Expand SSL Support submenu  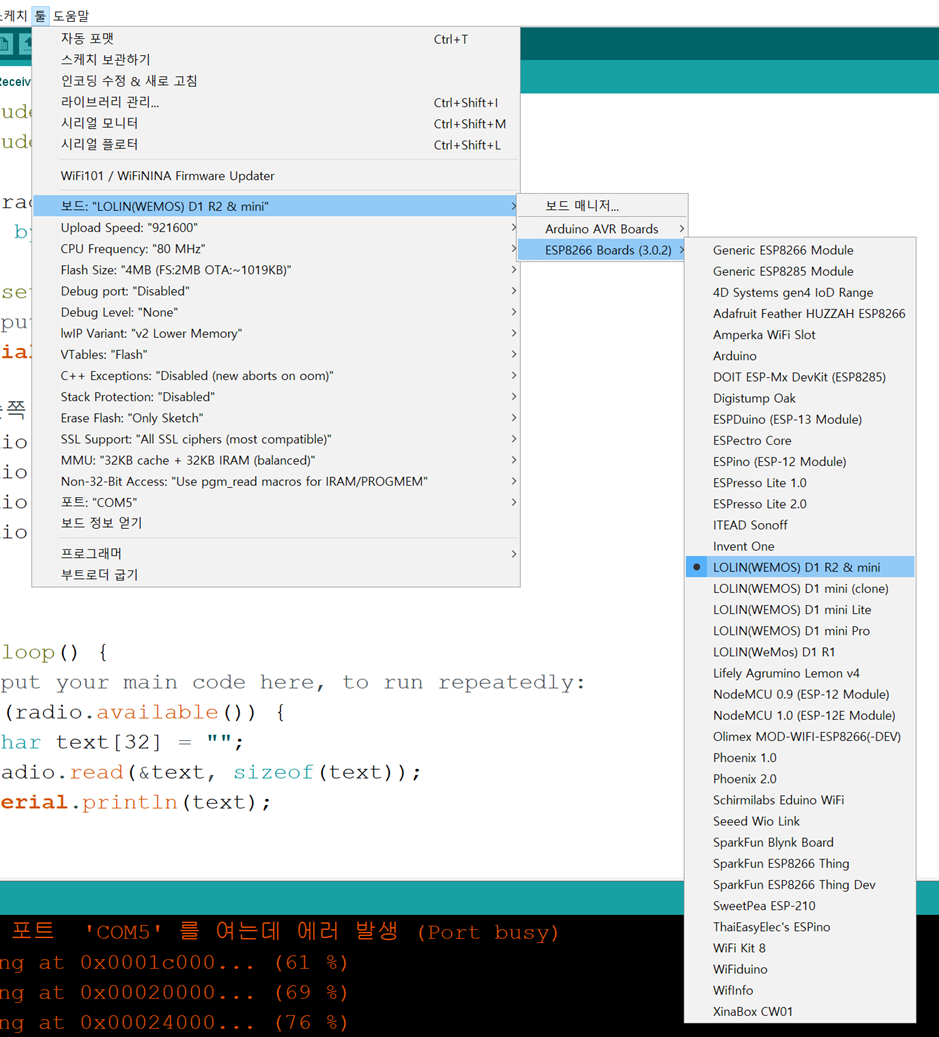click(276, 439)
